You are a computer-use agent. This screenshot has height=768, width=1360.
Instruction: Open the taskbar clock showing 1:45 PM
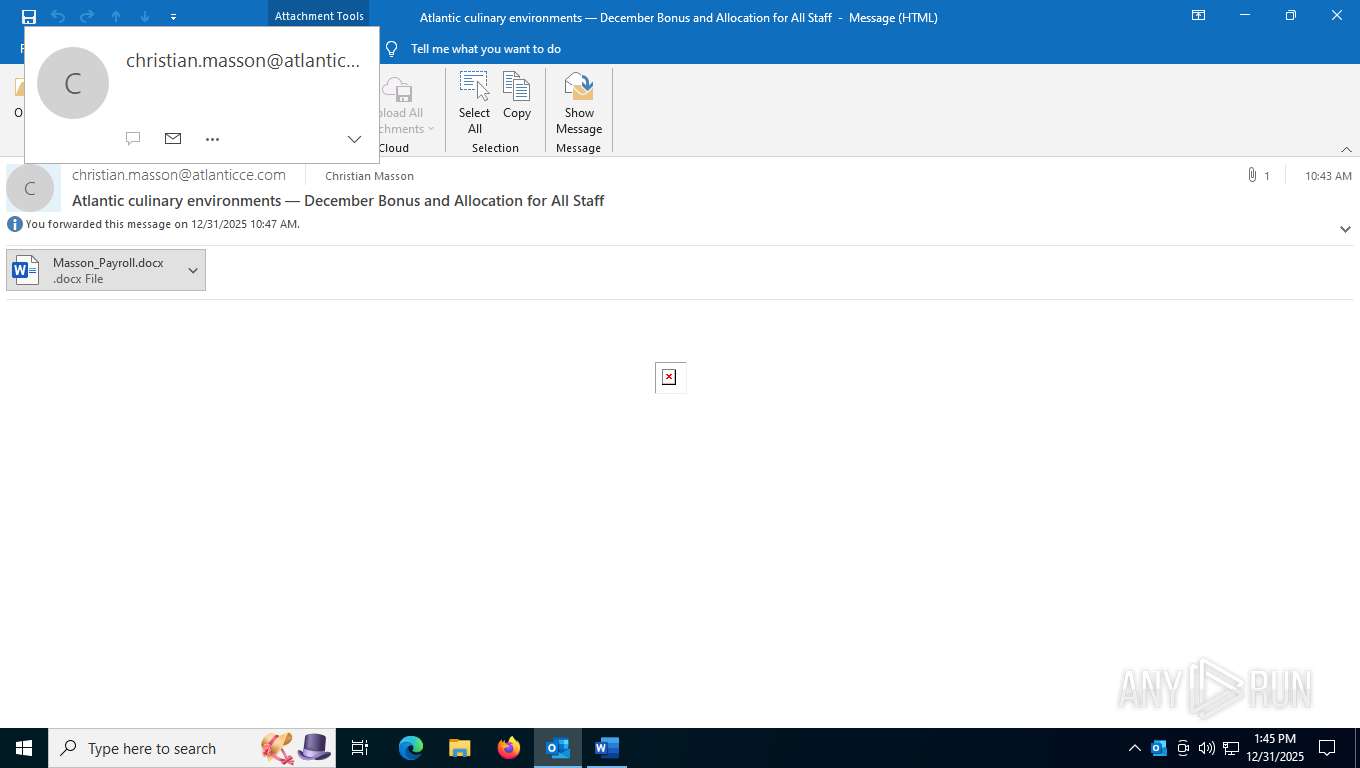(1275, 748)
